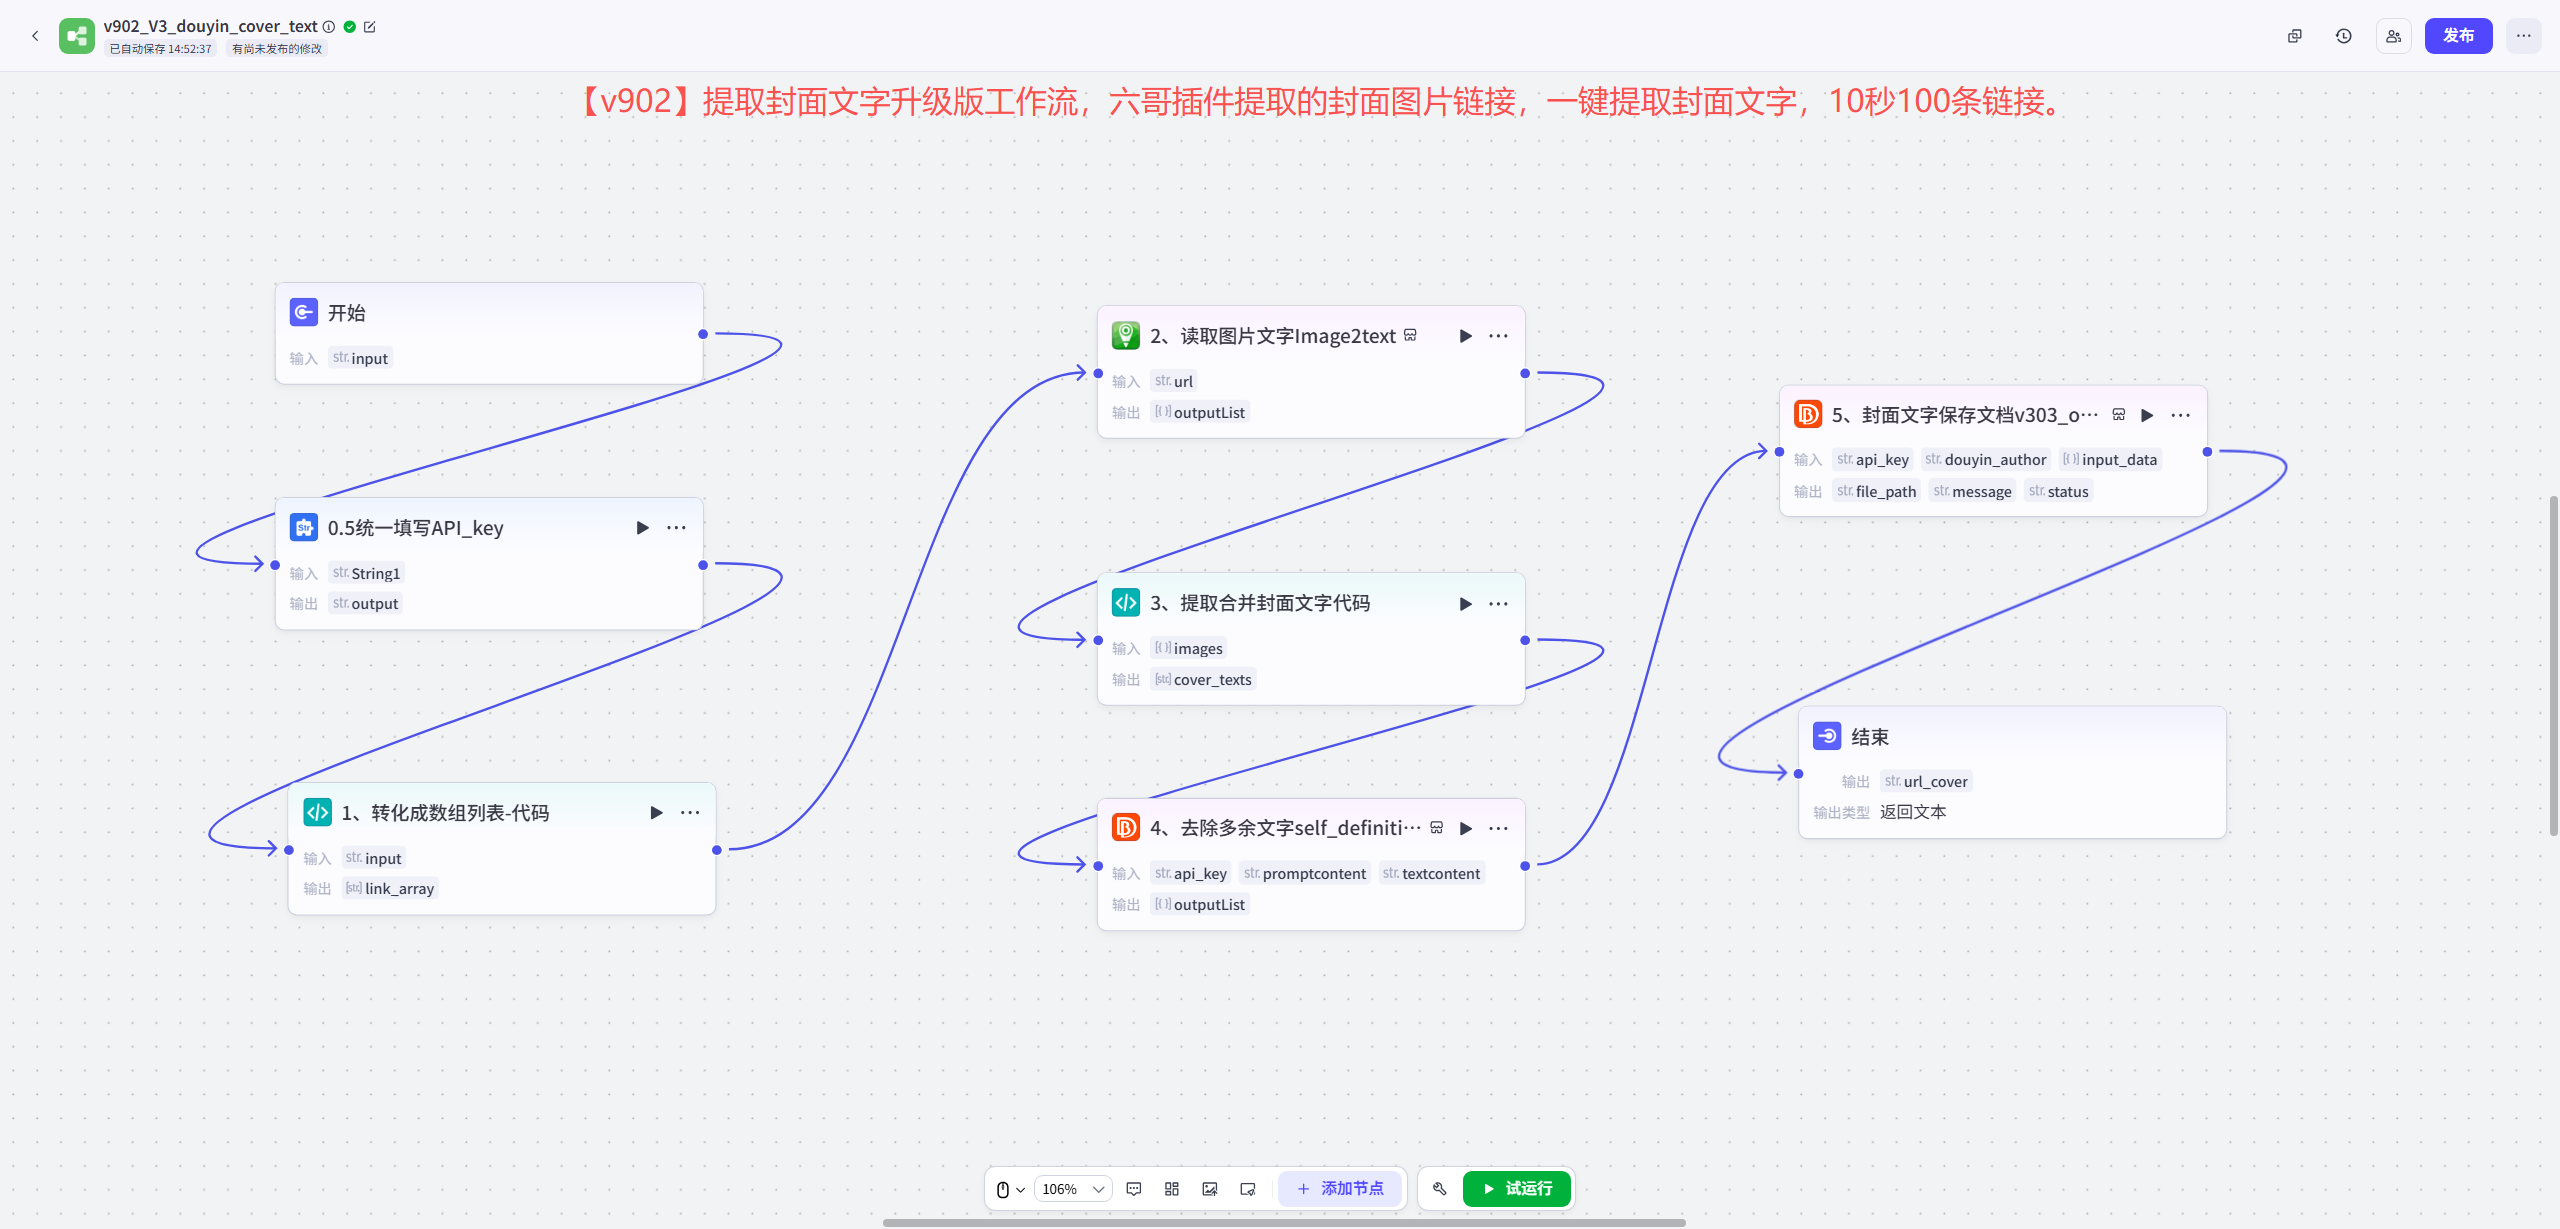This screenshot has width=2560, height=1229.
Task: Click the 试运行 test run button
Action: [1517, 1188]
